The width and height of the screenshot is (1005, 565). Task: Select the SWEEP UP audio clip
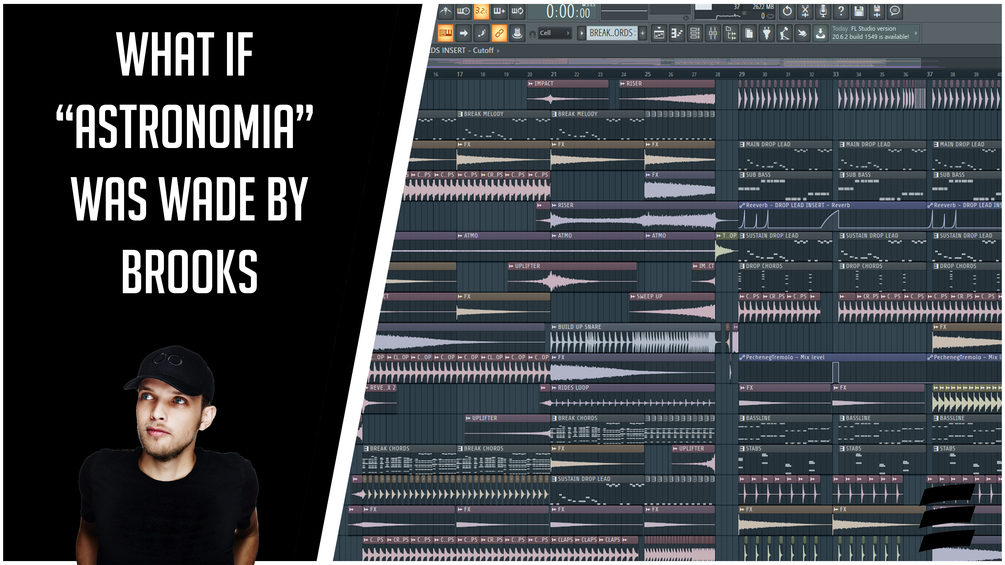click(672, 307)
